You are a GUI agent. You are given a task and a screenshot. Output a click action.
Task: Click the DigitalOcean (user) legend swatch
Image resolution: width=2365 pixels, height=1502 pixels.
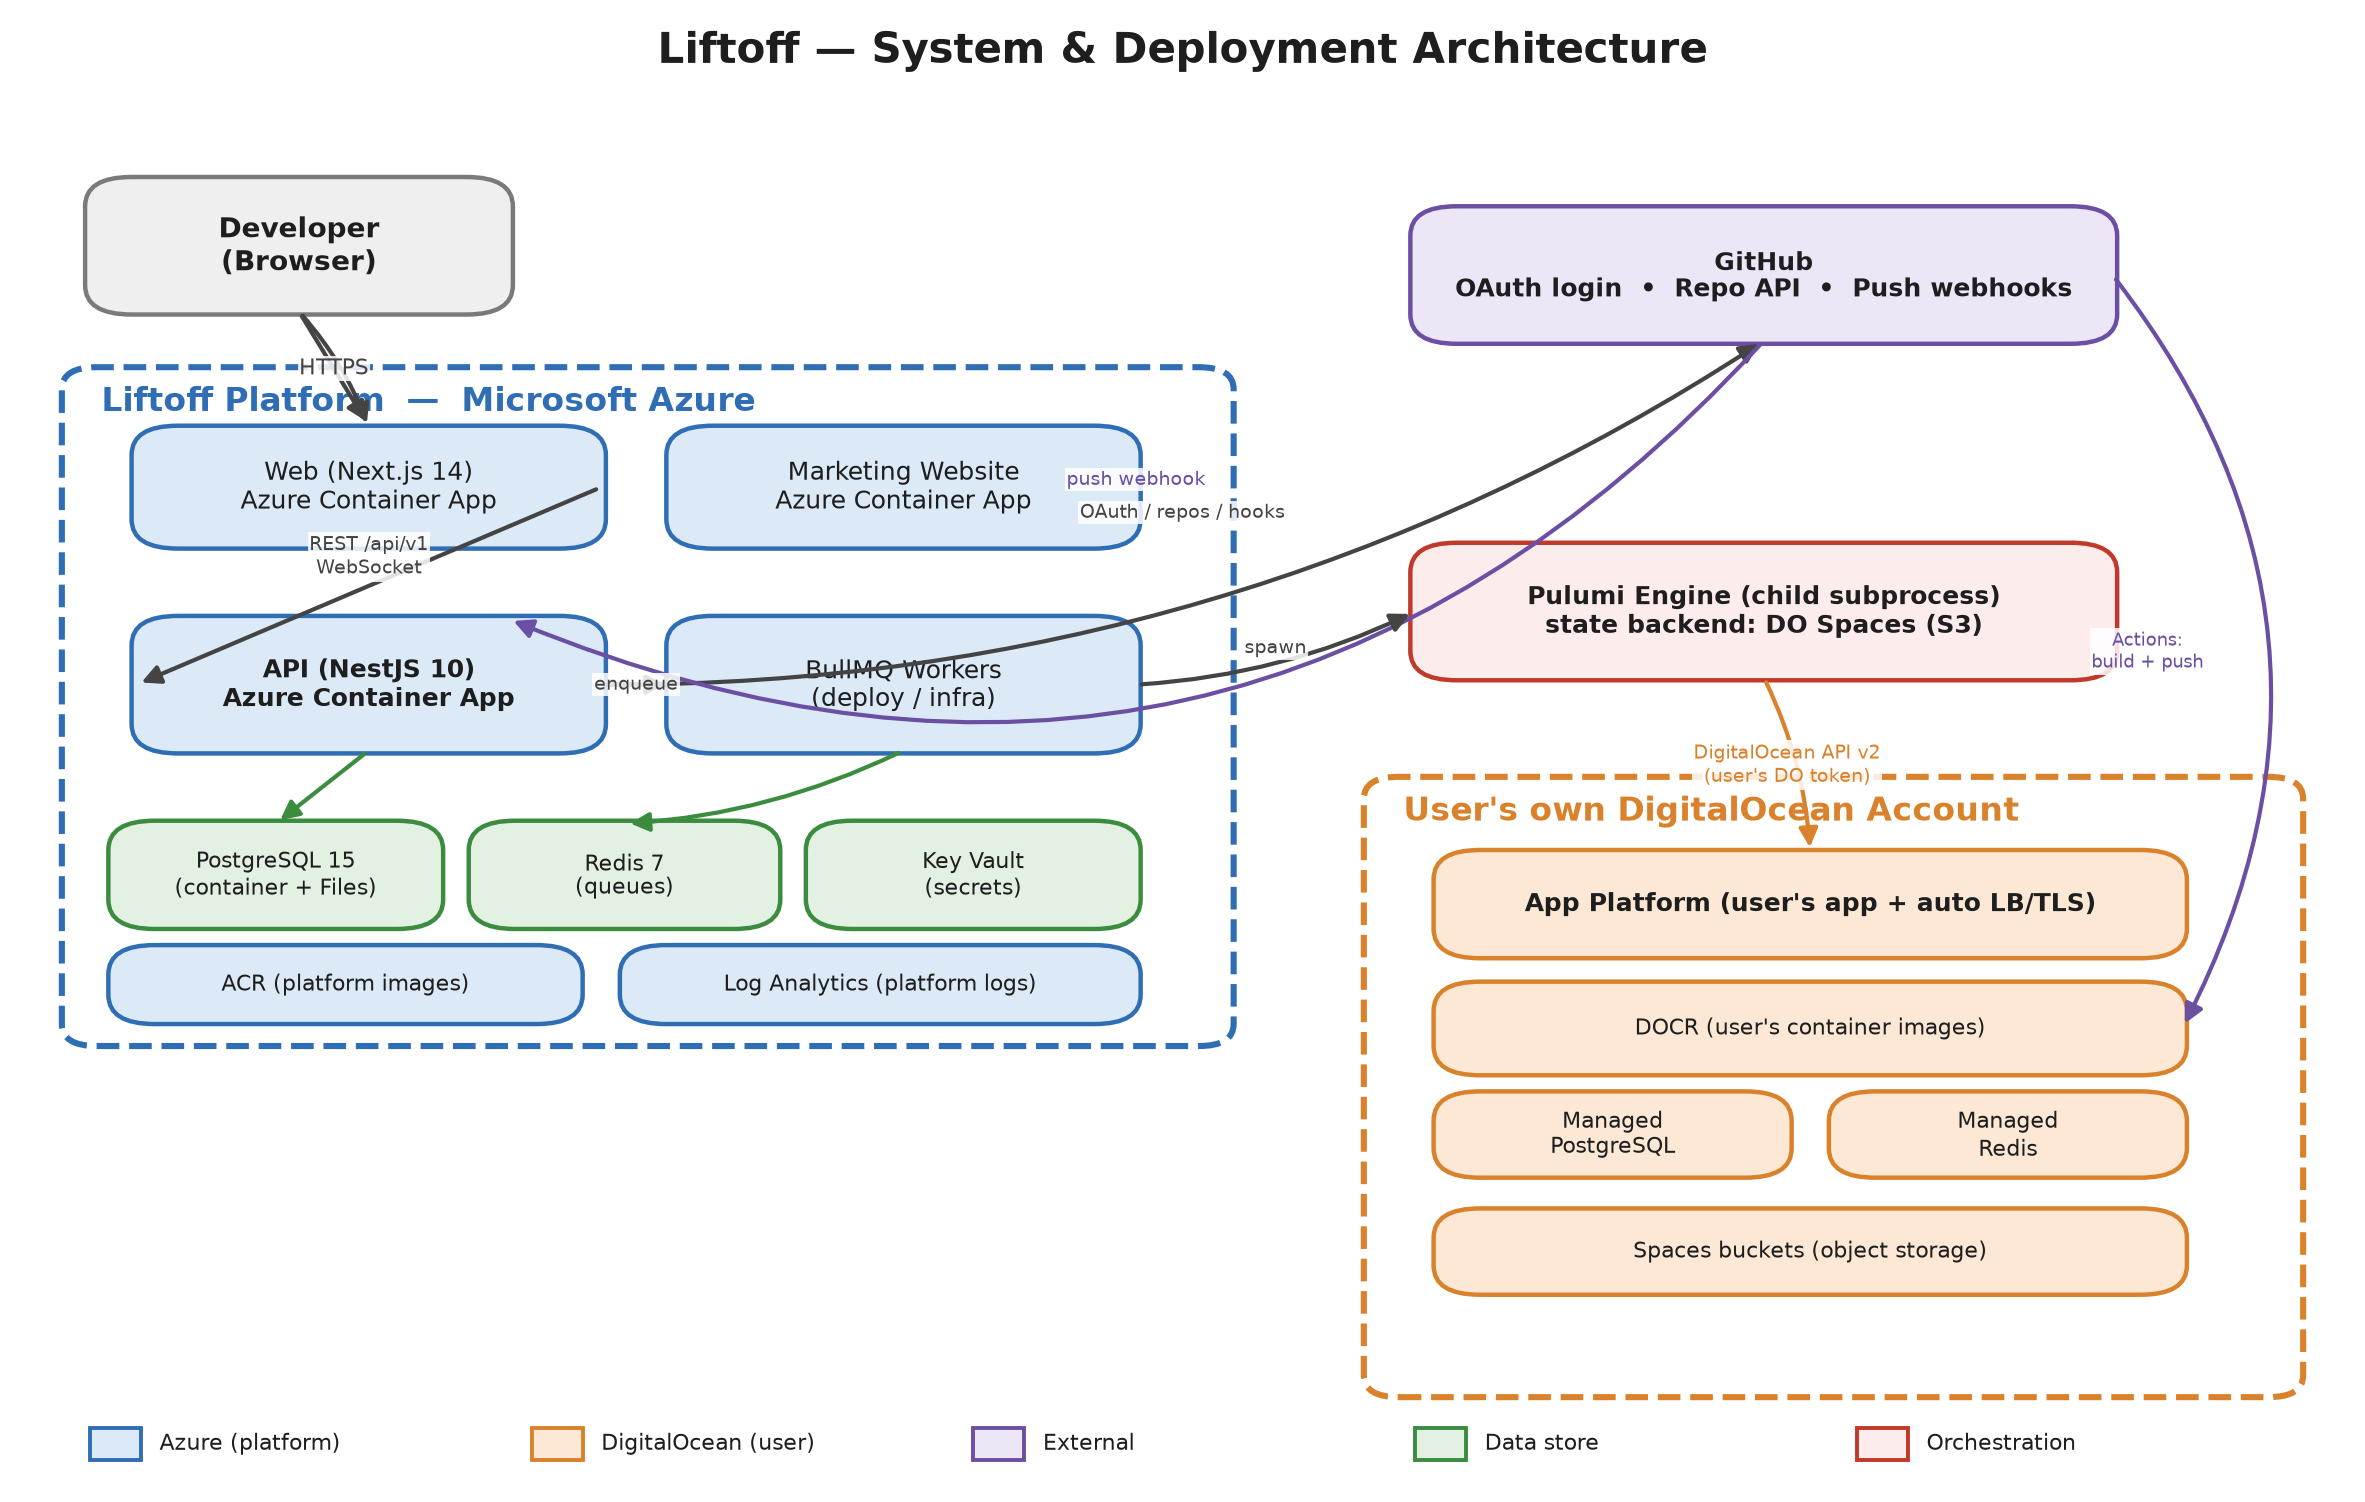[557, 1443]
